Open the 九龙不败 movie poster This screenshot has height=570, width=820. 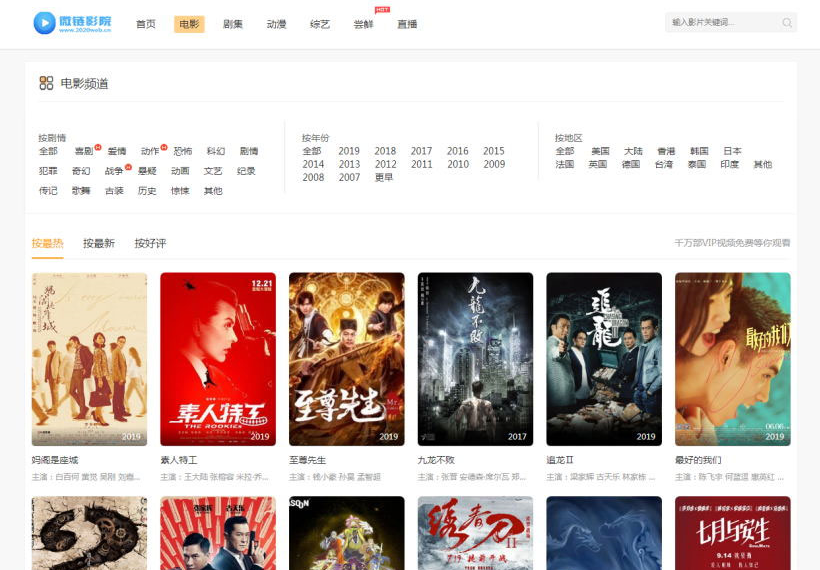tap(475, 358)
